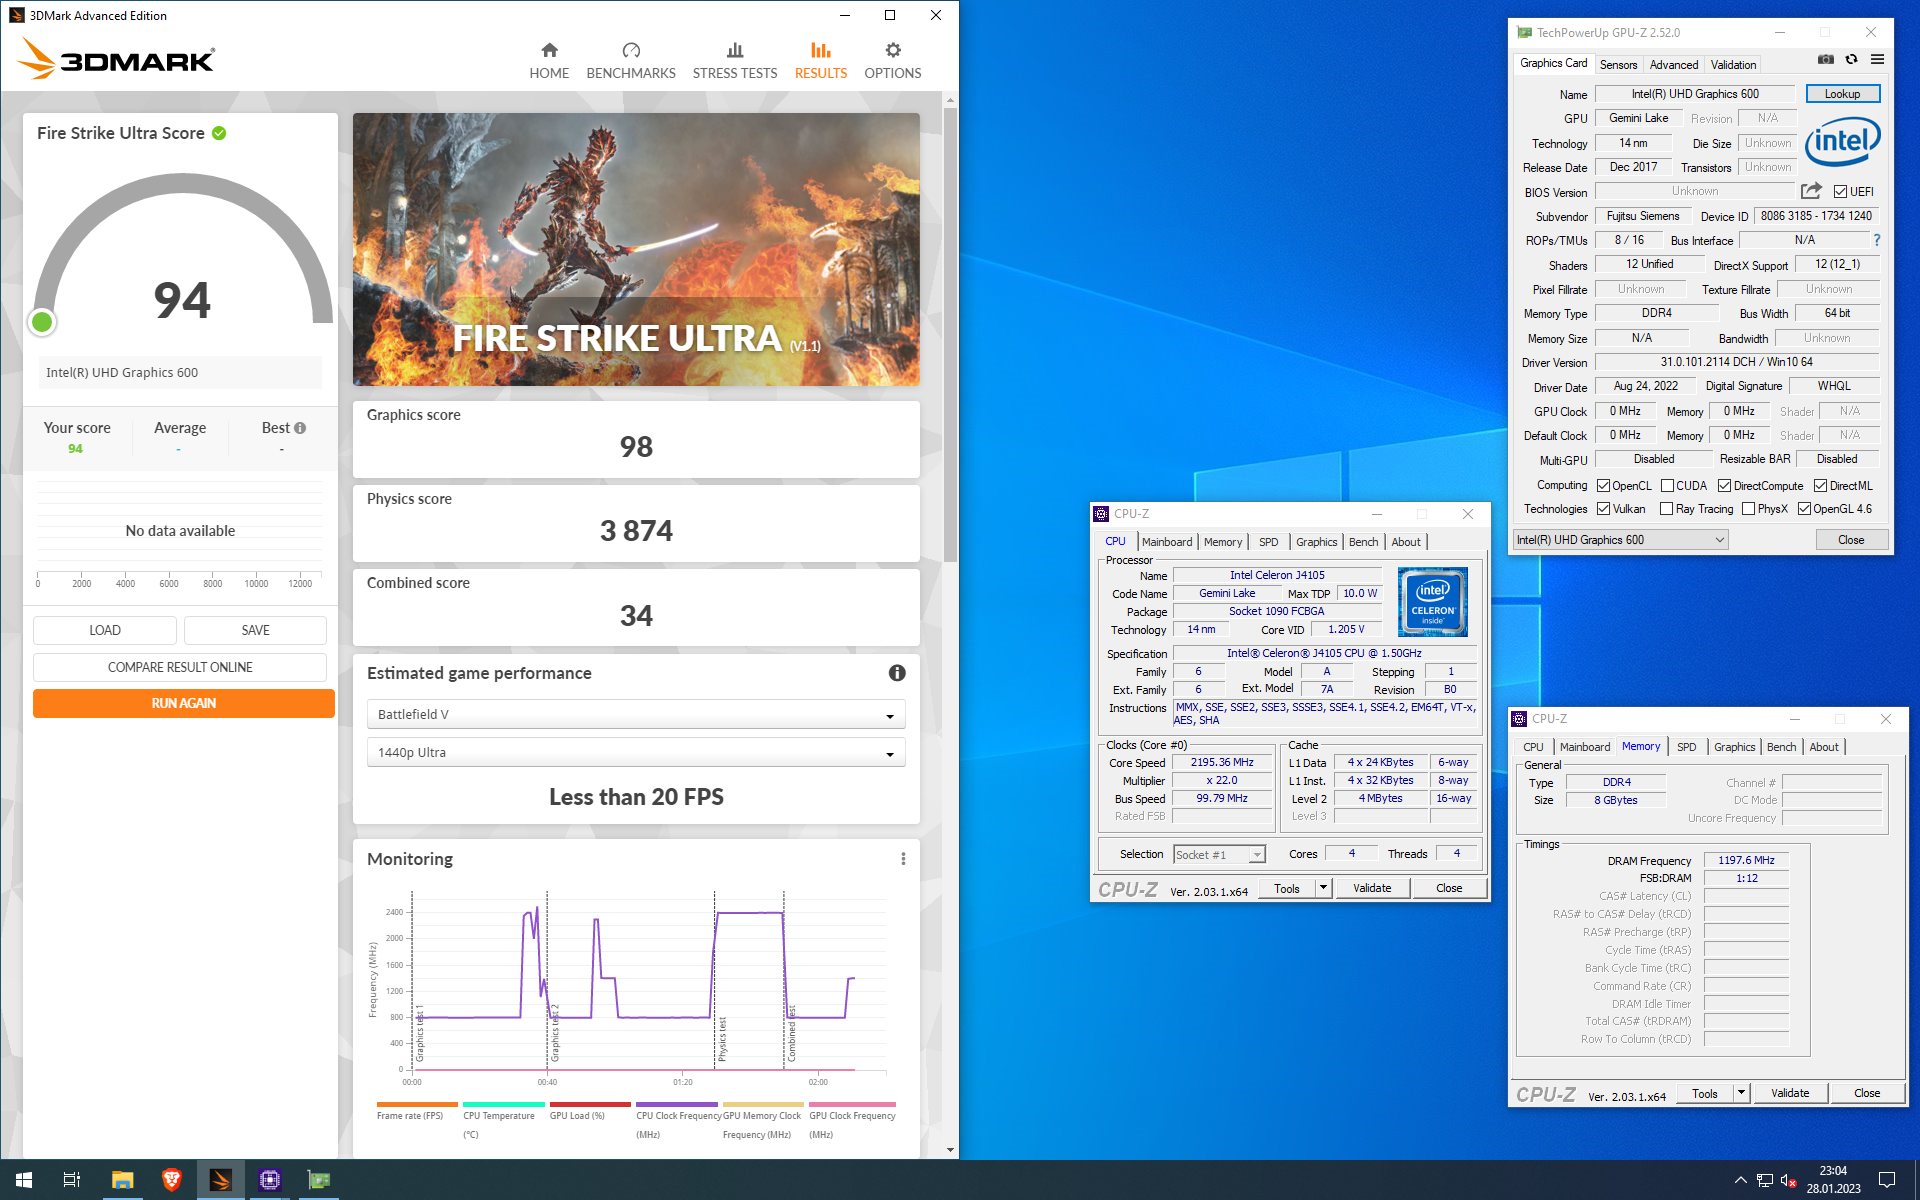
Task: Click the LOAD button in 3DMark
Action: click(105, 630)
